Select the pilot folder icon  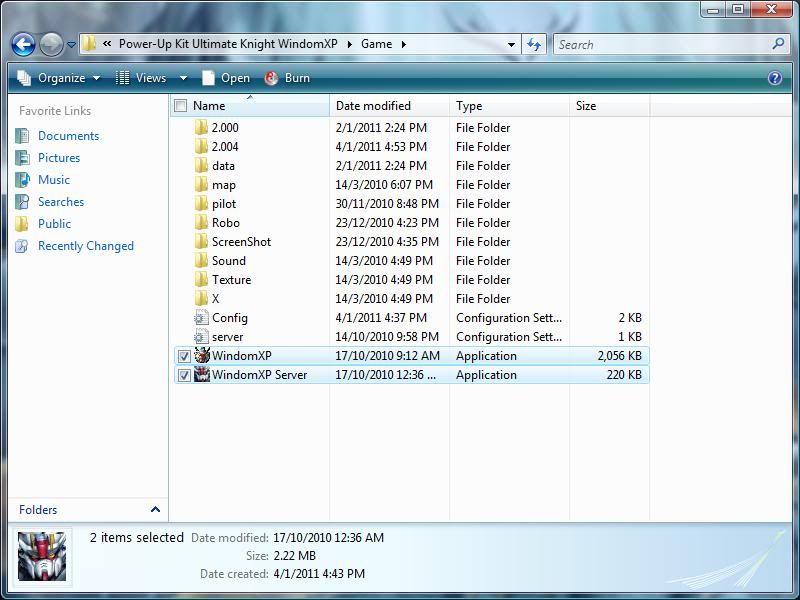coord(202,204)
